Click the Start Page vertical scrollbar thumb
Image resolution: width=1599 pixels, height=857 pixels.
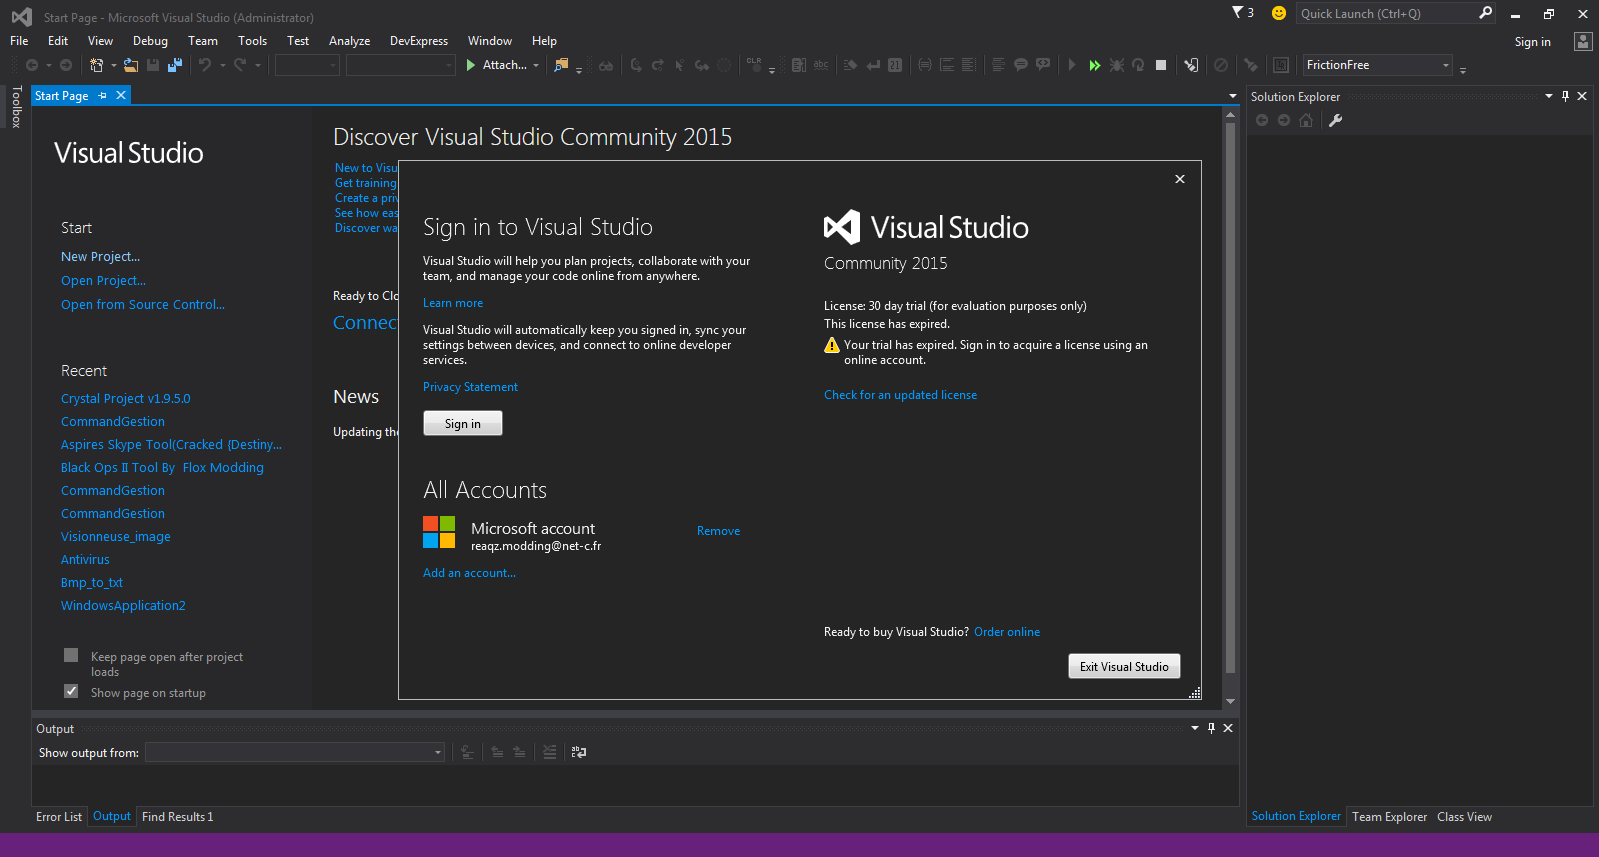(x=1231, y=398)
